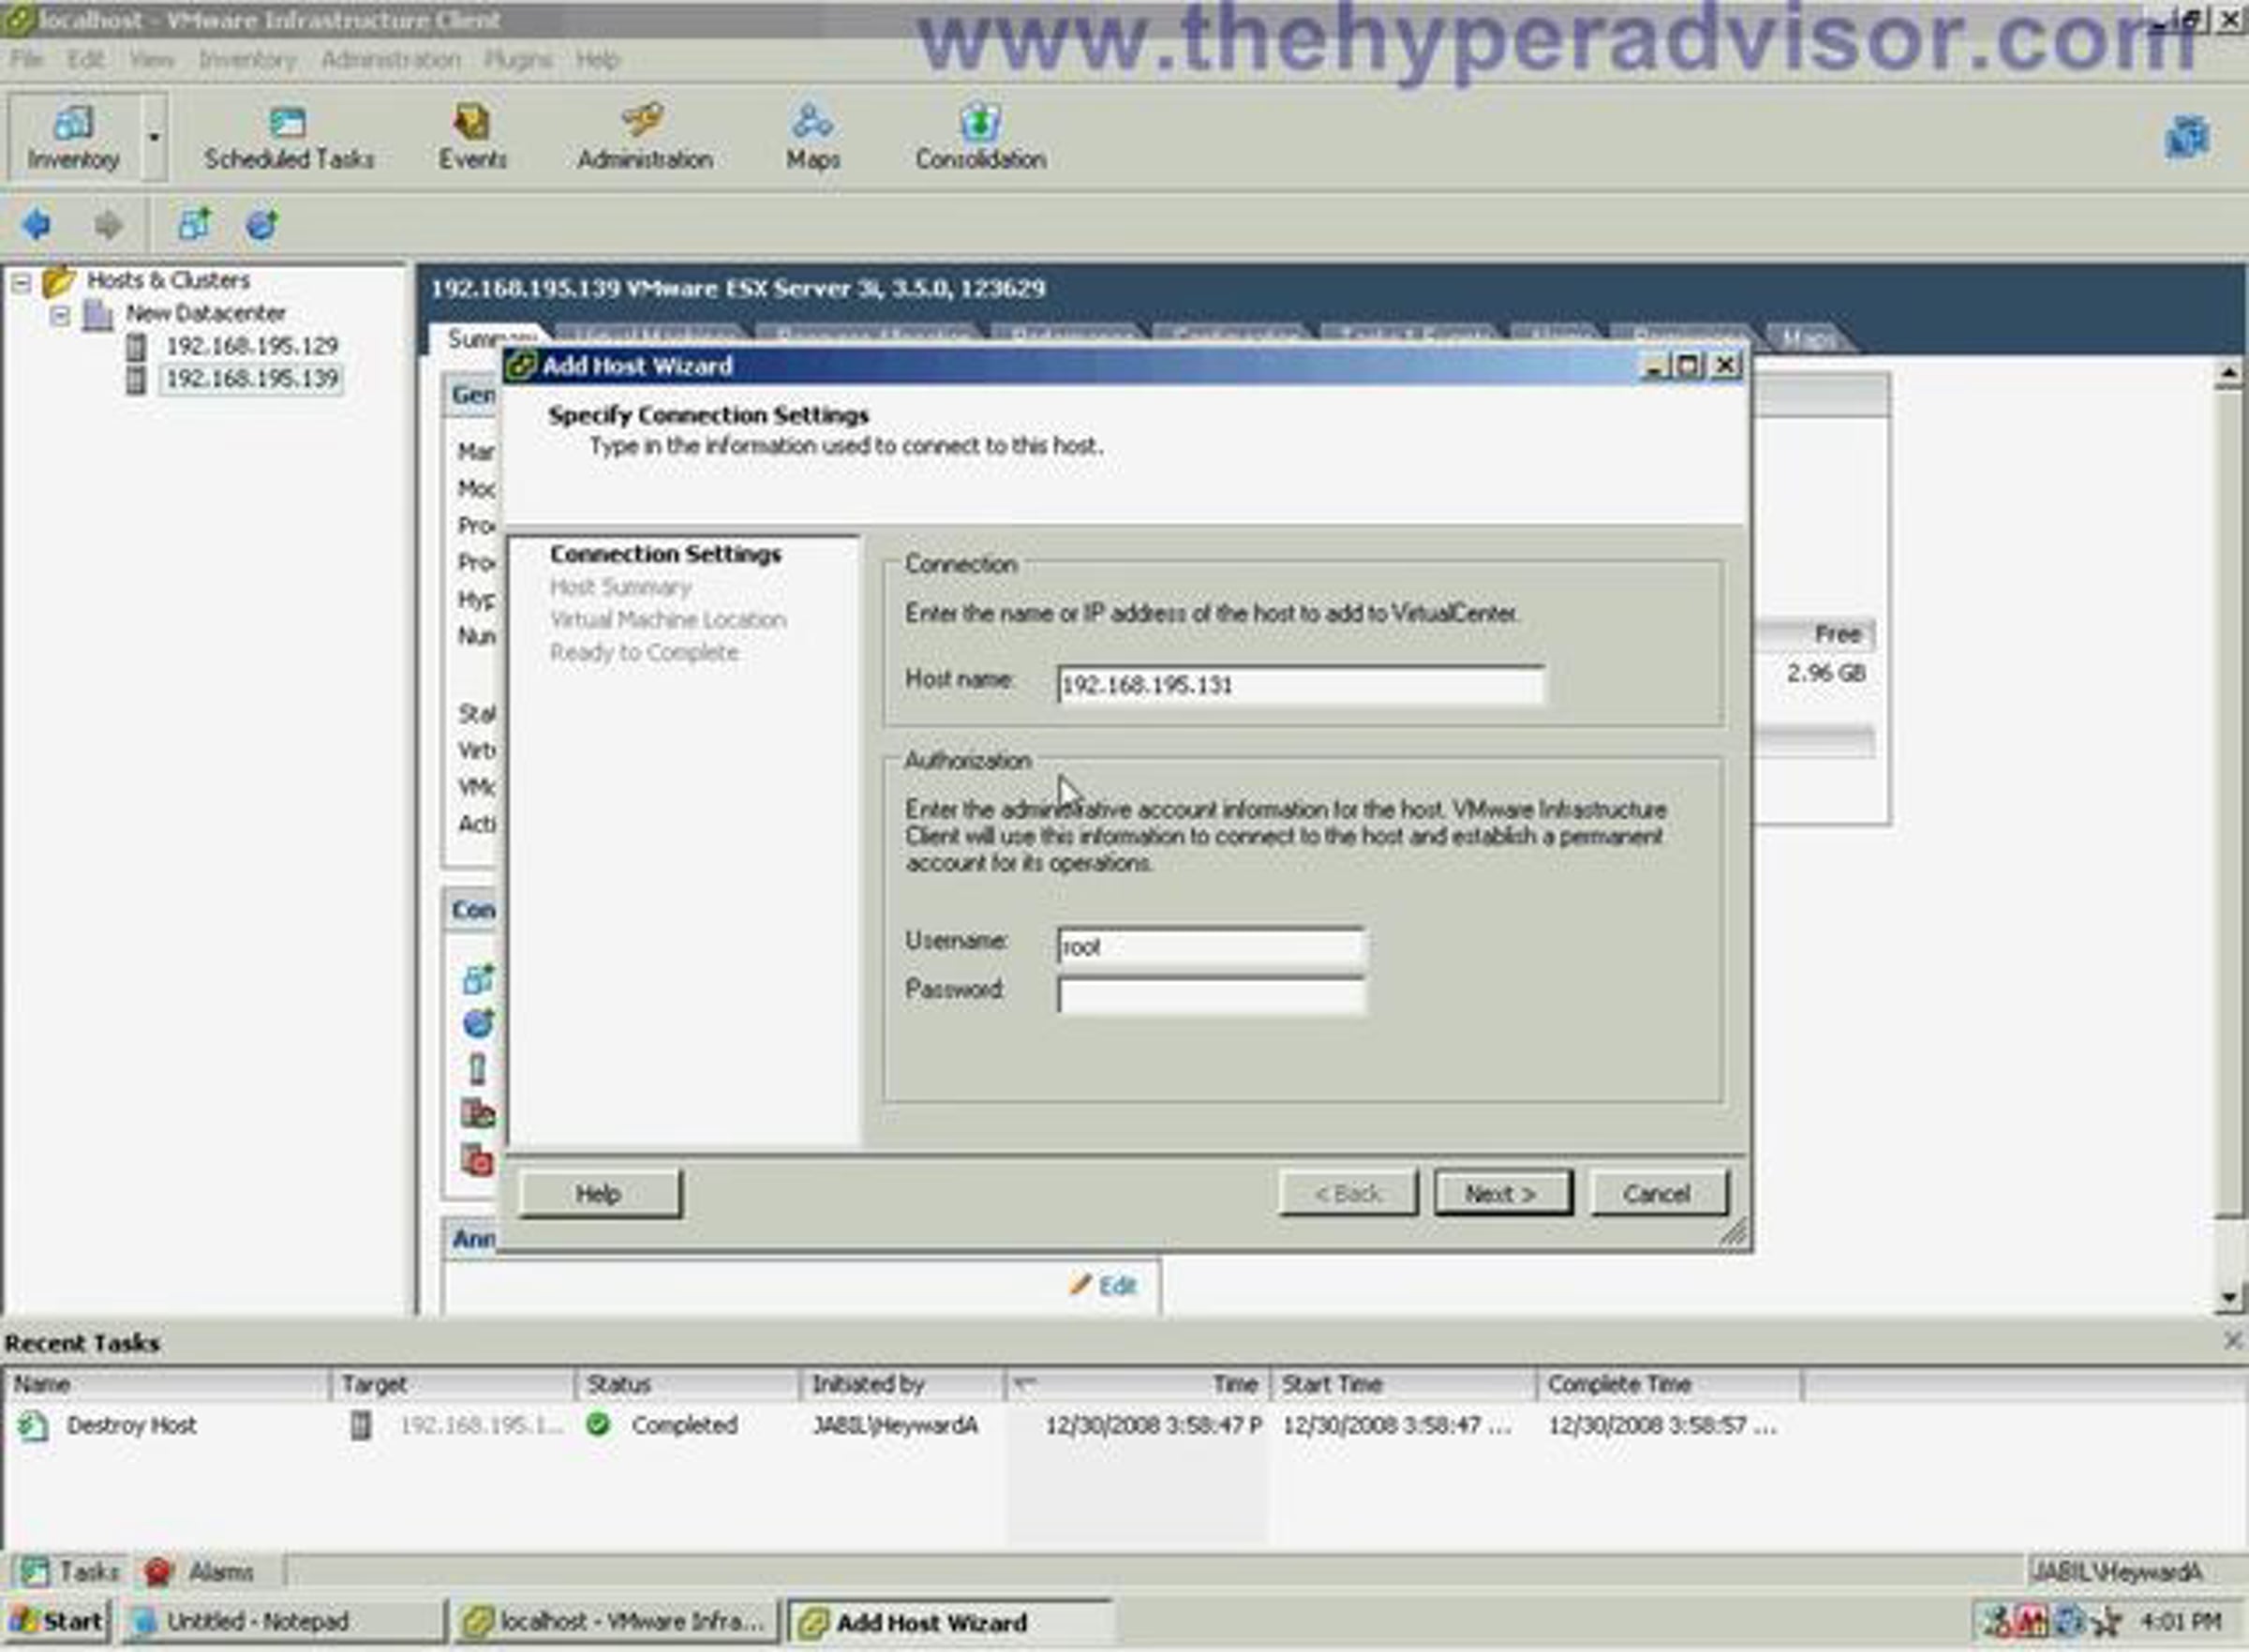This screenshot has height=1652, width=2249.
Task: Open the Inventory view in the toolbar
Action: tap(73, 138)
